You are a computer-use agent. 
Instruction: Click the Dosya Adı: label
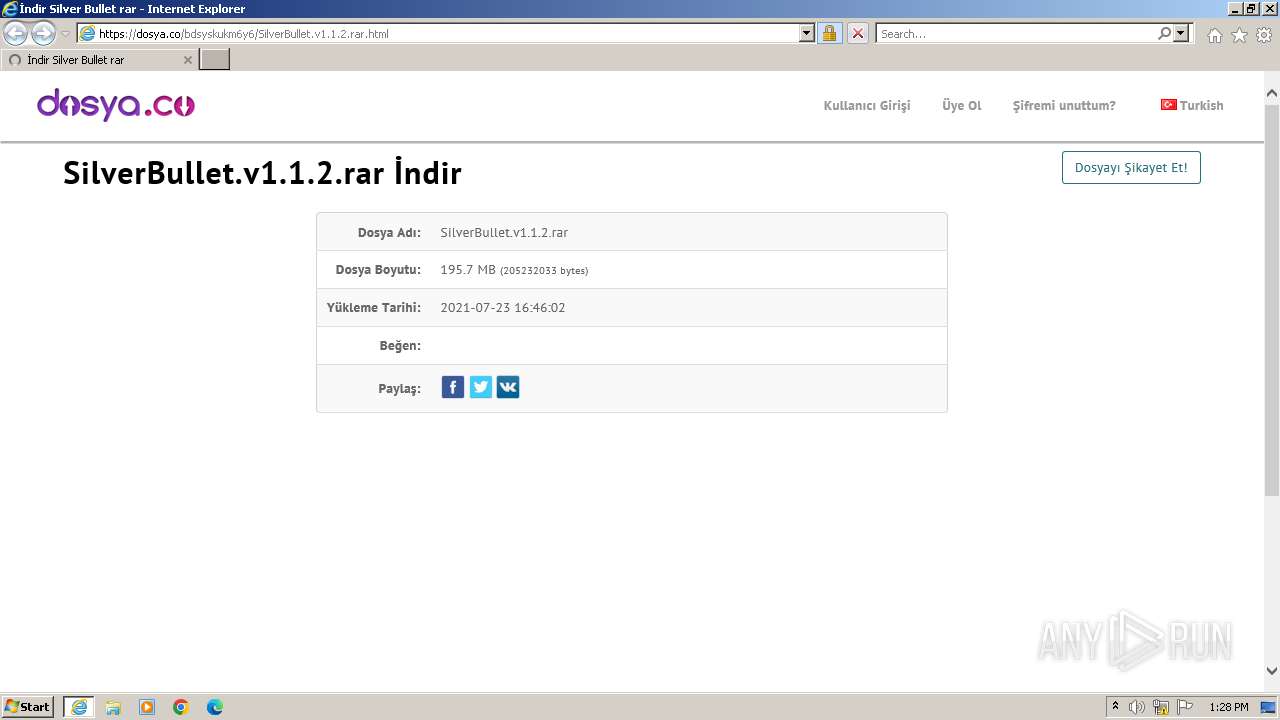click(x=389, y=232)
